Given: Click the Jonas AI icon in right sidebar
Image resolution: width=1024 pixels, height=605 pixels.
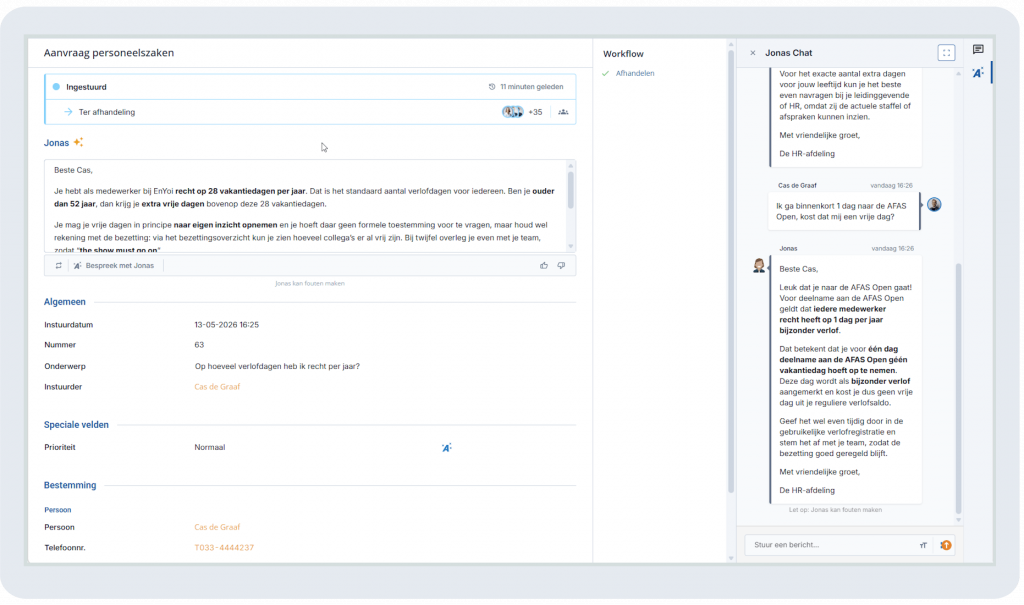Looking at the screenshot, I should click(x=978, y=73).
